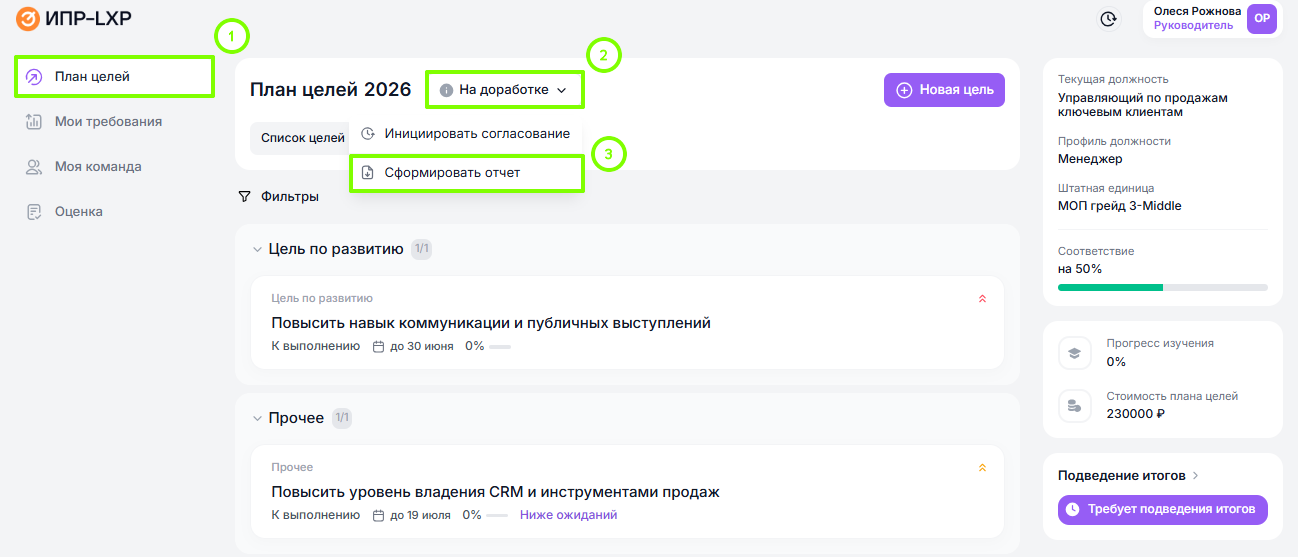Collapse the Цель по развитию section
The image size is (1298, 557).
258,249
